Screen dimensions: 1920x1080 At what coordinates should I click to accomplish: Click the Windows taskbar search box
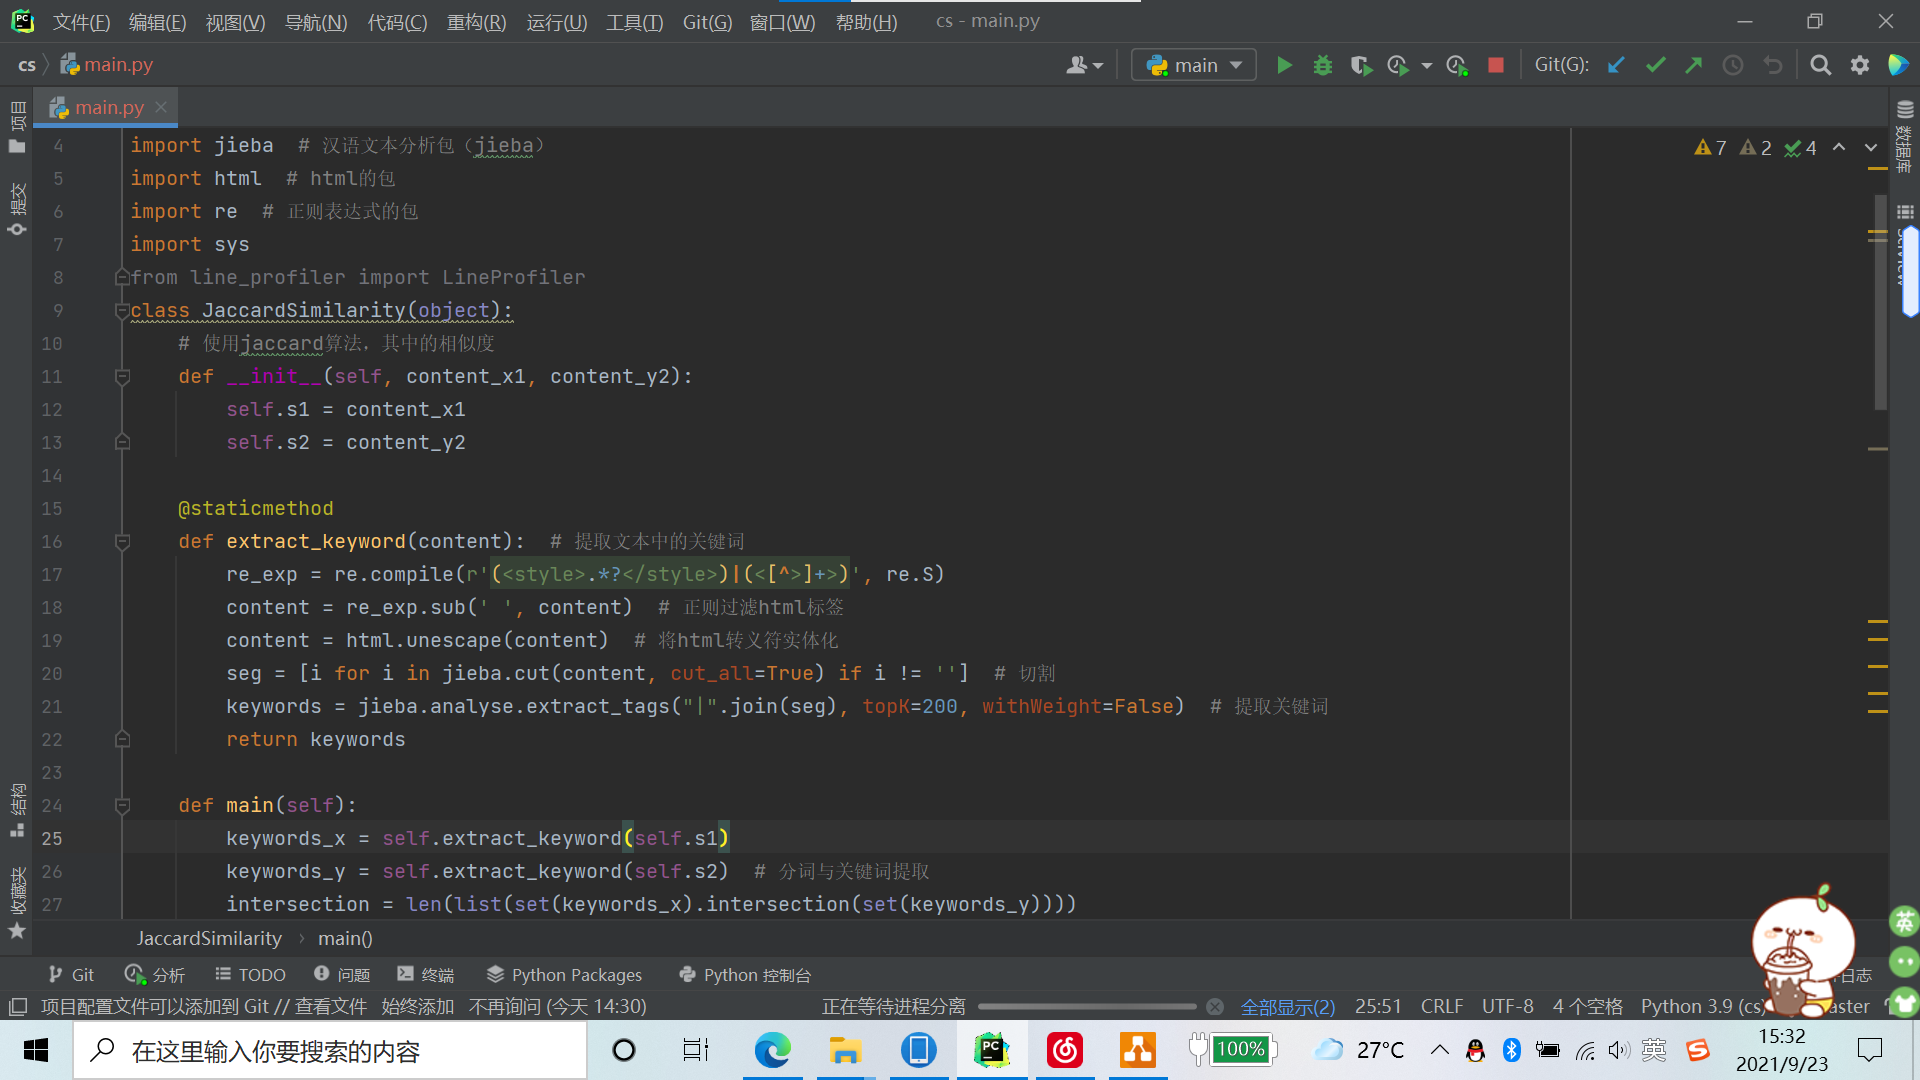330,1051
